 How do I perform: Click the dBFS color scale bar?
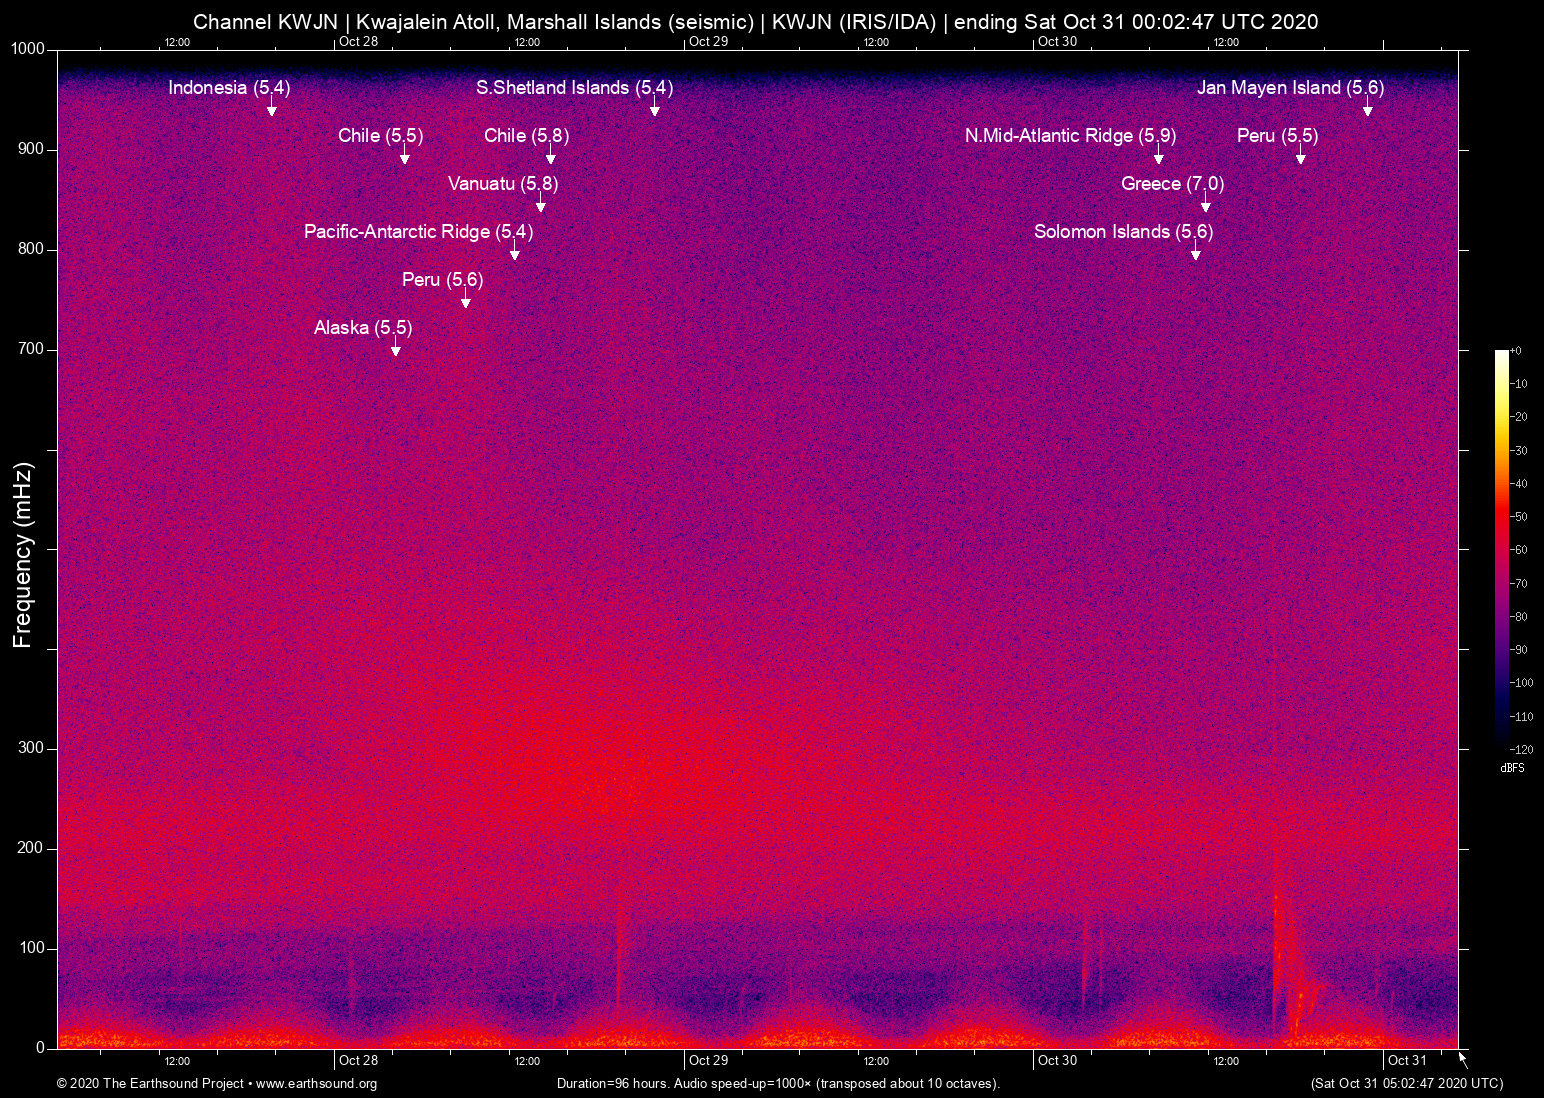pyautogui.click(x=1501, y=548)
